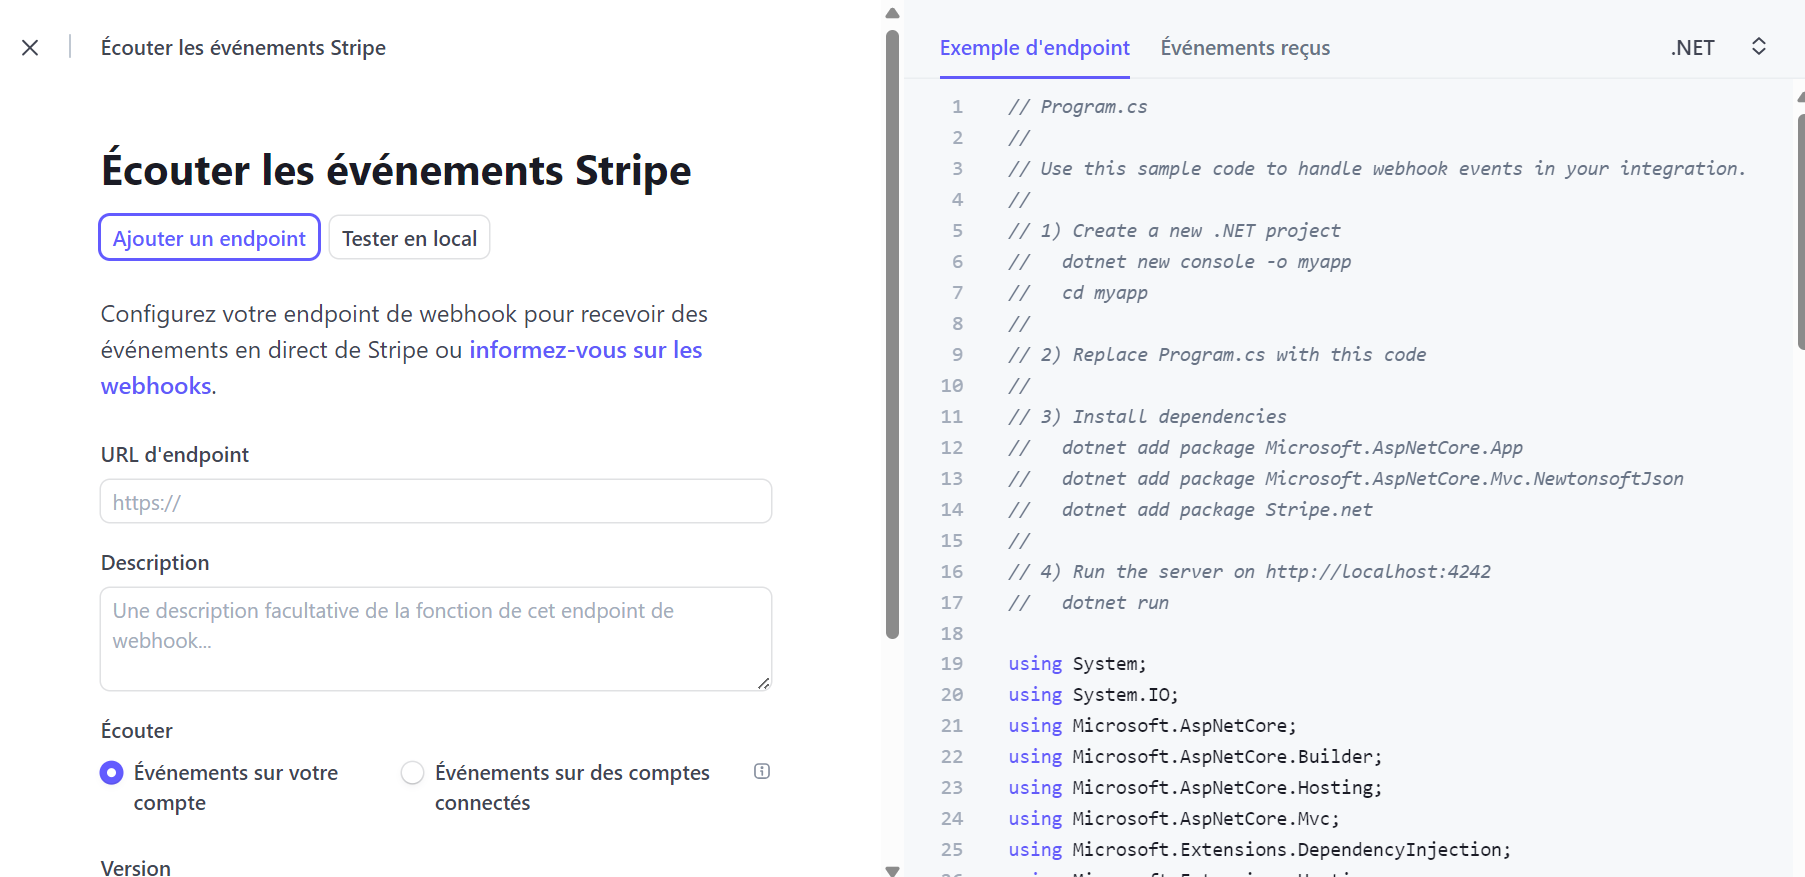Switch to the Exemple d'endpoint tab
This screenshot has height=877, width=1805.
coord(1034,48)
